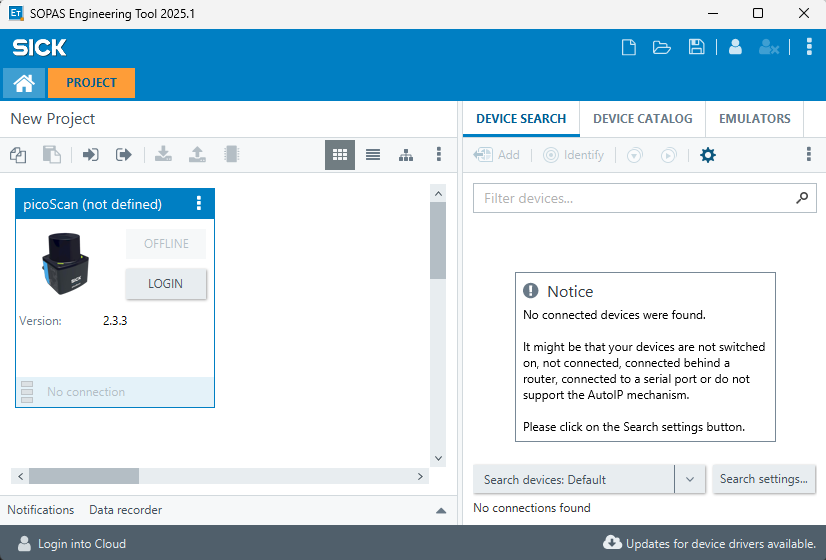Click the filter magnifier icon
This screenshot has height=560, width=826.
pyautogui.click(x=802, y=198)
